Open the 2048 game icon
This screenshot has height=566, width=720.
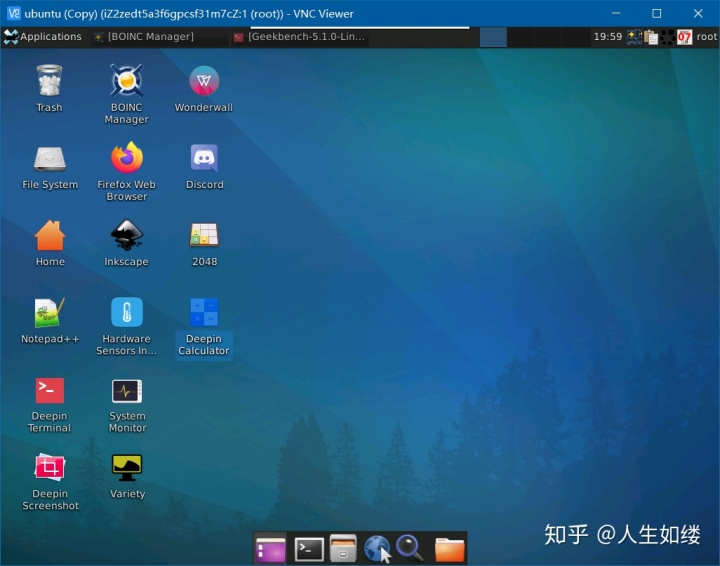204,235
